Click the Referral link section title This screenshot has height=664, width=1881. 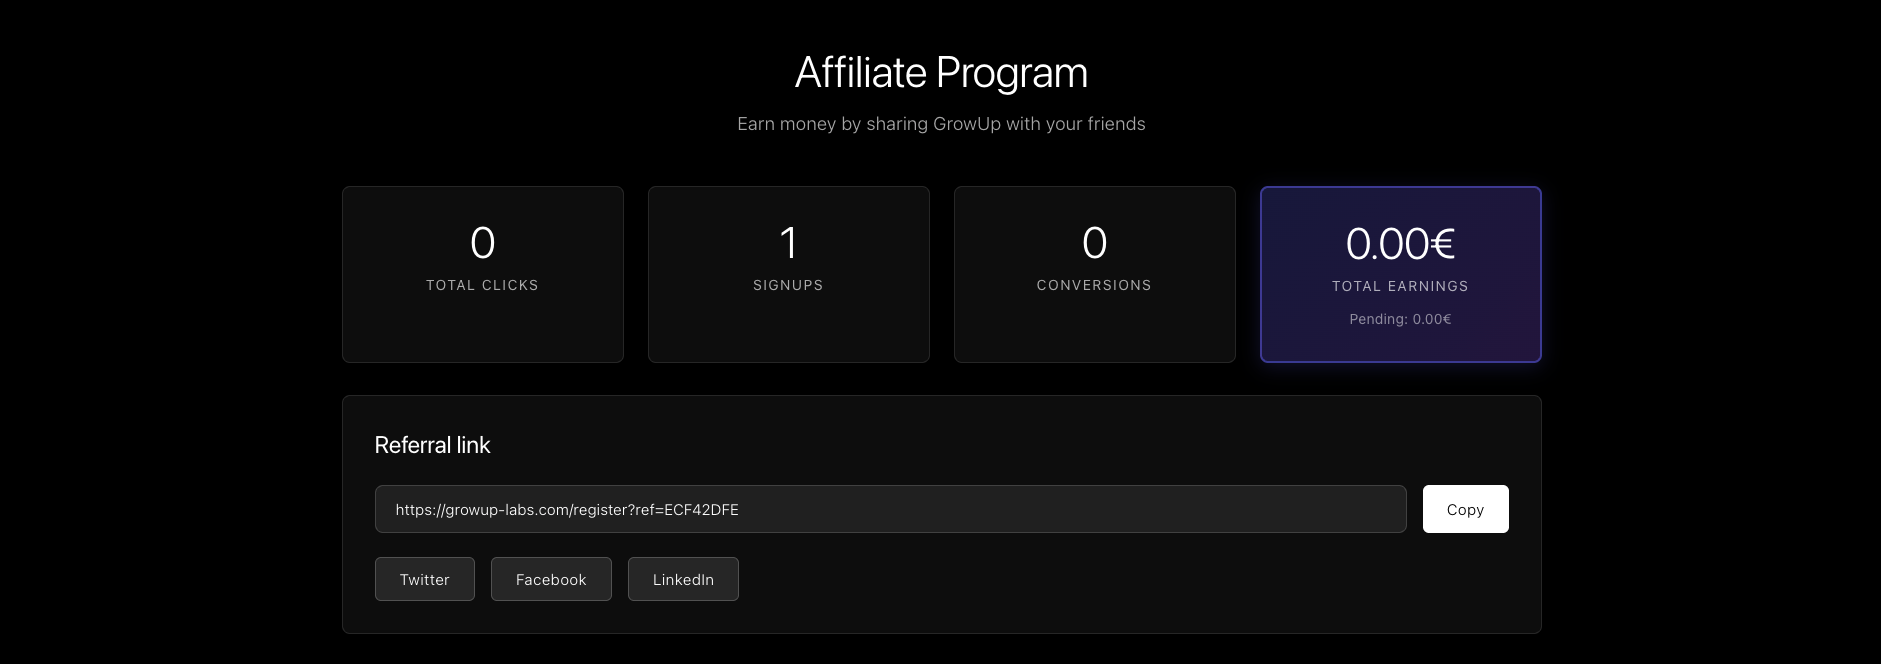(x=432, y=445)
